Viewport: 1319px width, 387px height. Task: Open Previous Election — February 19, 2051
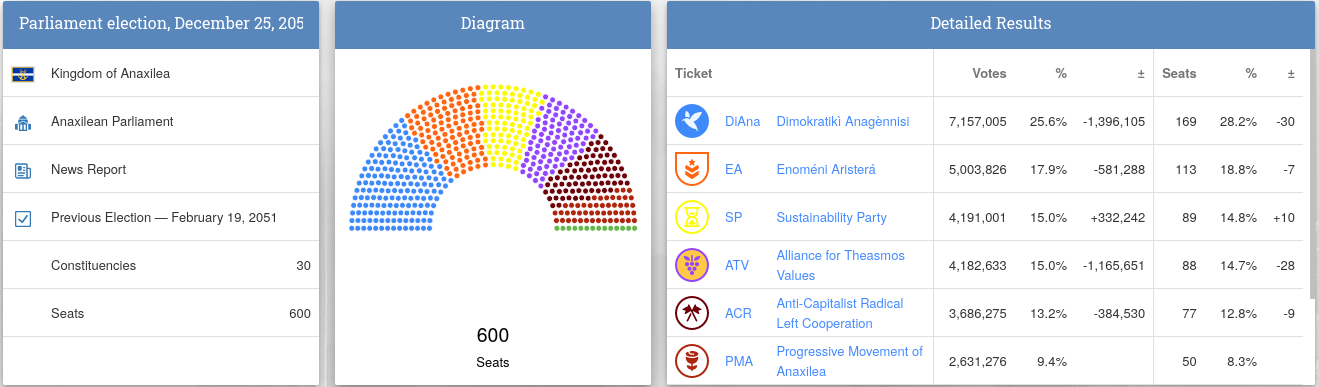pos(164,217)
